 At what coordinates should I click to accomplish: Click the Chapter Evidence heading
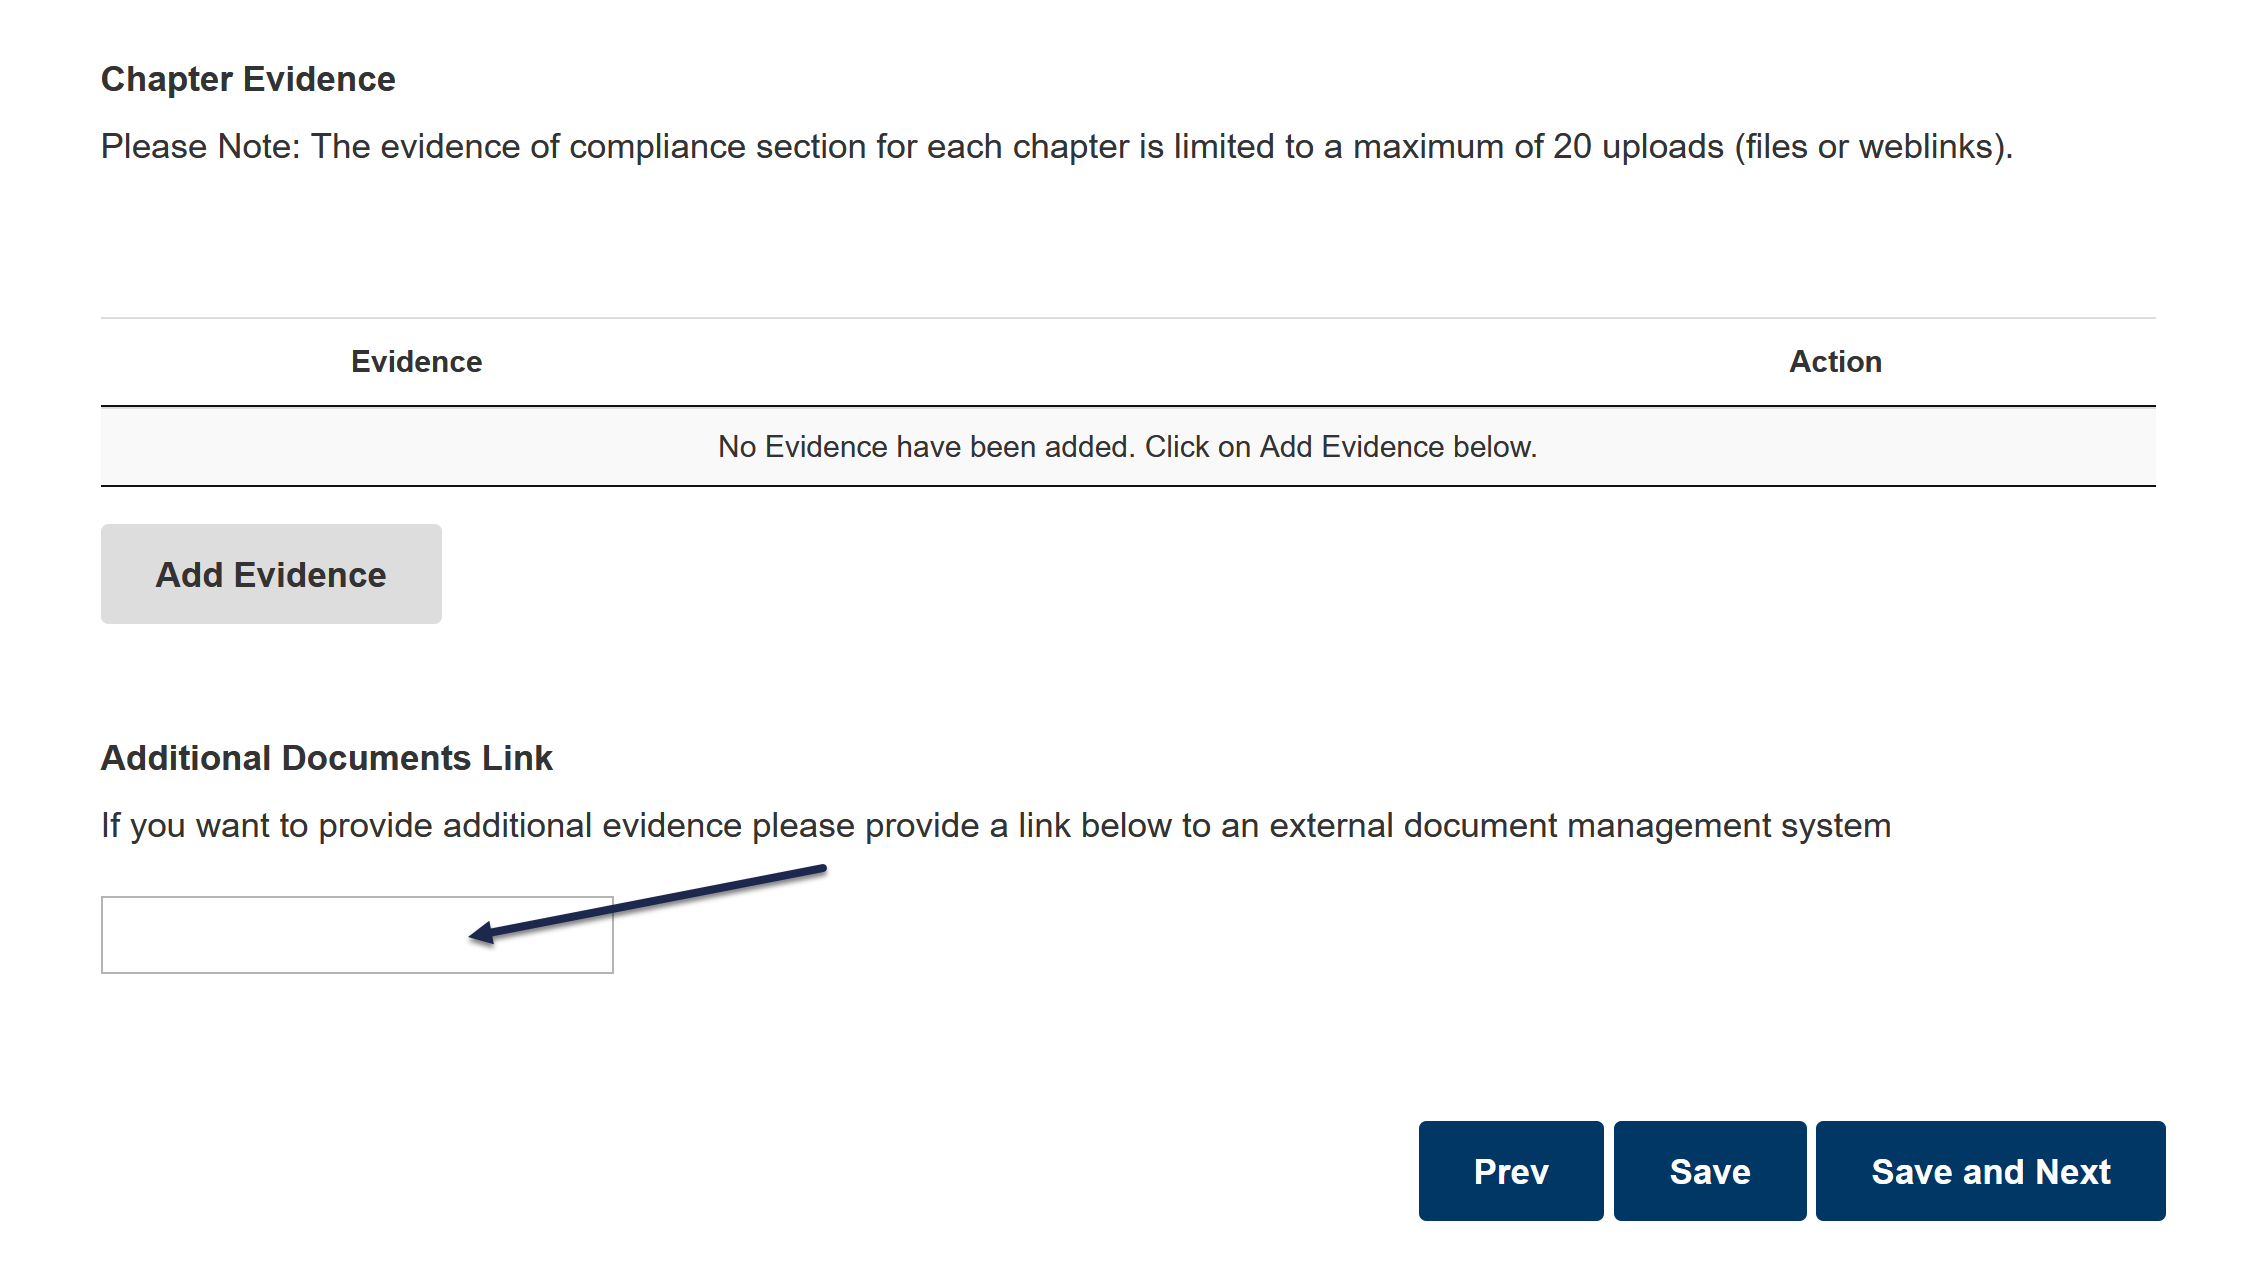coord(248,79)
